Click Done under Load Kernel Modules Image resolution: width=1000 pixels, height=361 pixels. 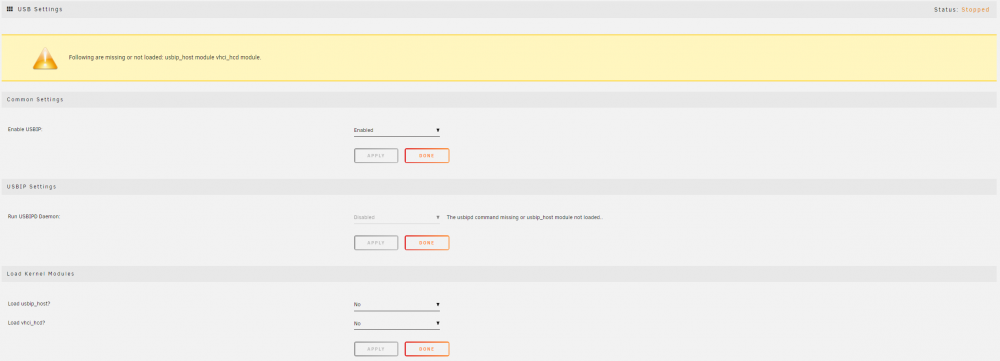[x=427, y=349]
